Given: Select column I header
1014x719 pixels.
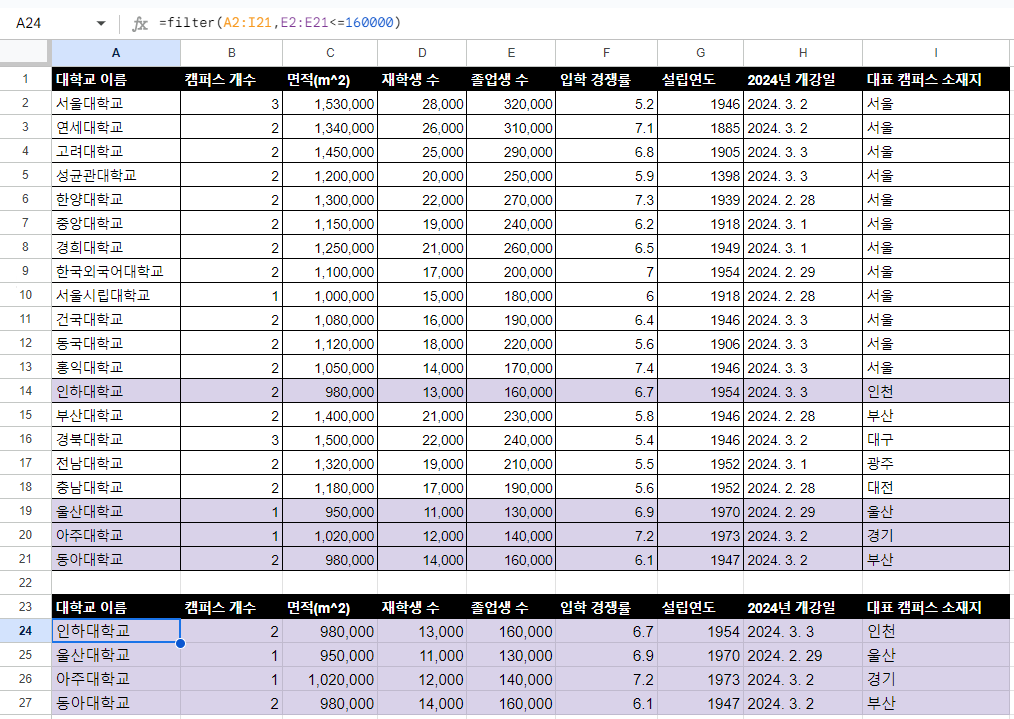Looking at the screenshot, I should click(936, 53).
